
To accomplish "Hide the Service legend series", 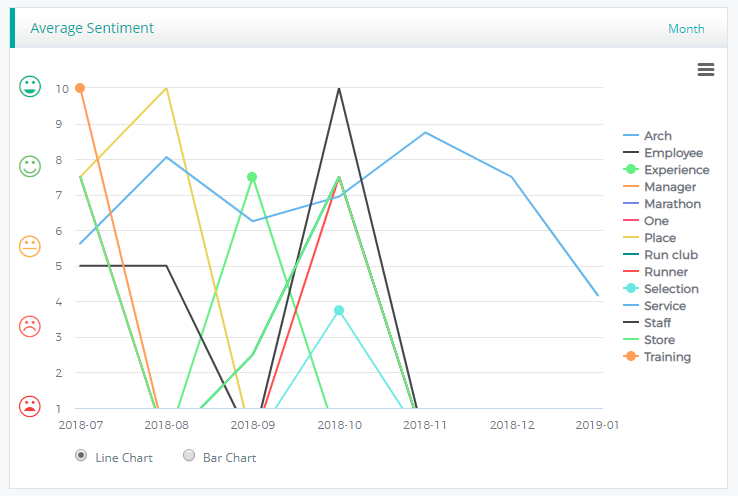I will (654, 306).
